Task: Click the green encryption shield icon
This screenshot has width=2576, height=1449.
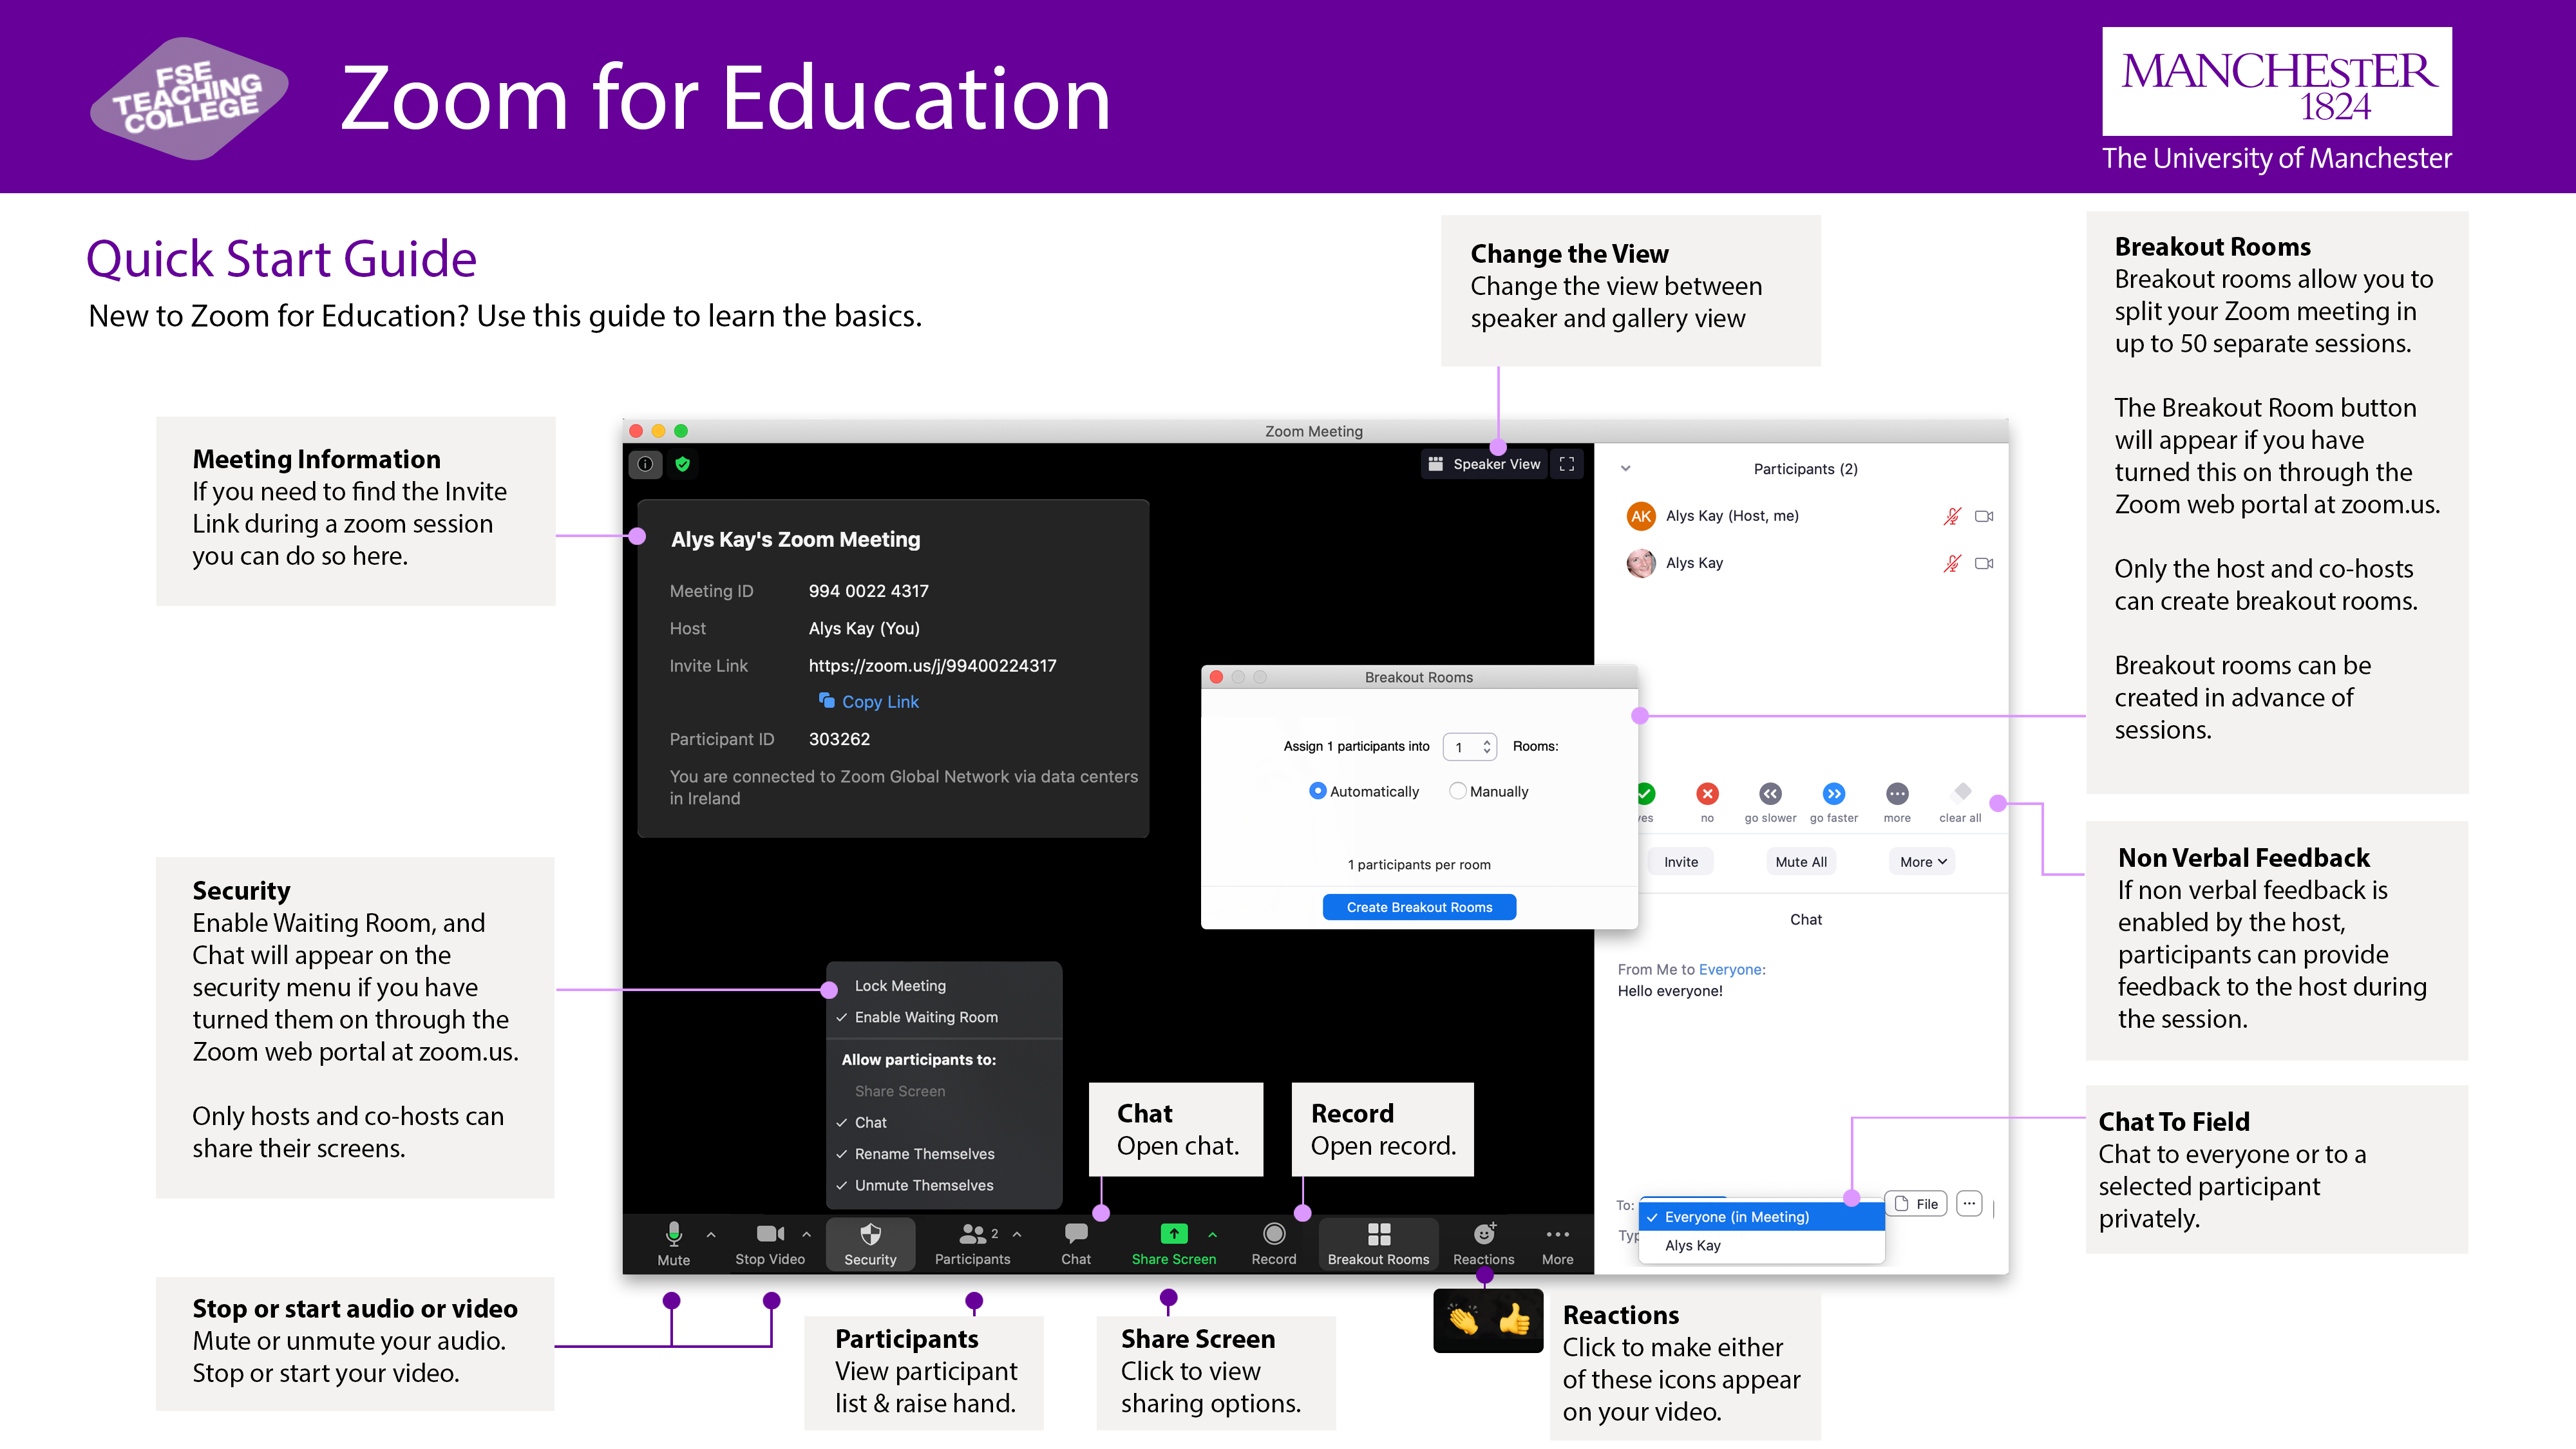Action: [x=682, y=464]
